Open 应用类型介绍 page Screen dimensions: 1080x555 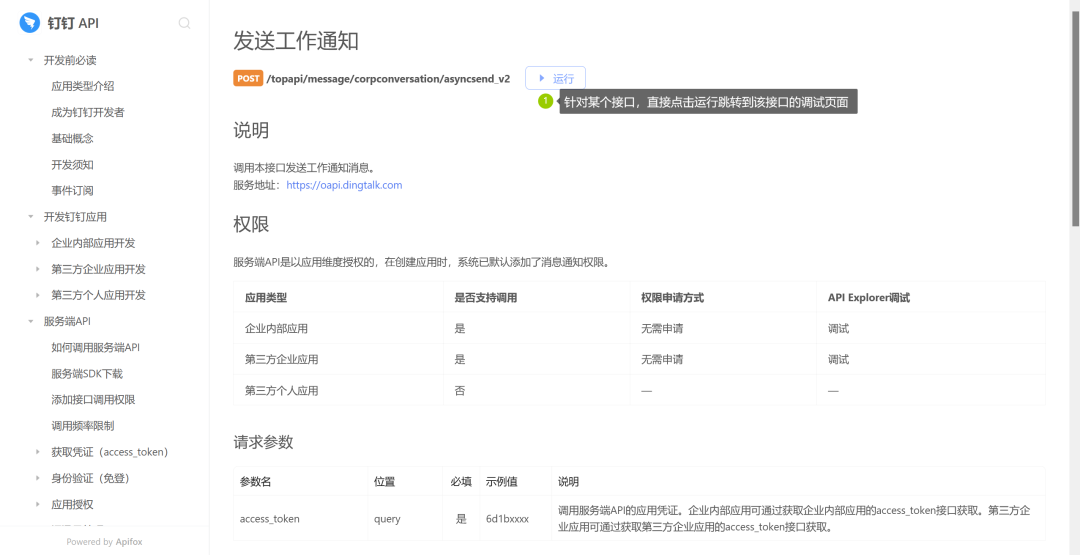tap(83, 86)
